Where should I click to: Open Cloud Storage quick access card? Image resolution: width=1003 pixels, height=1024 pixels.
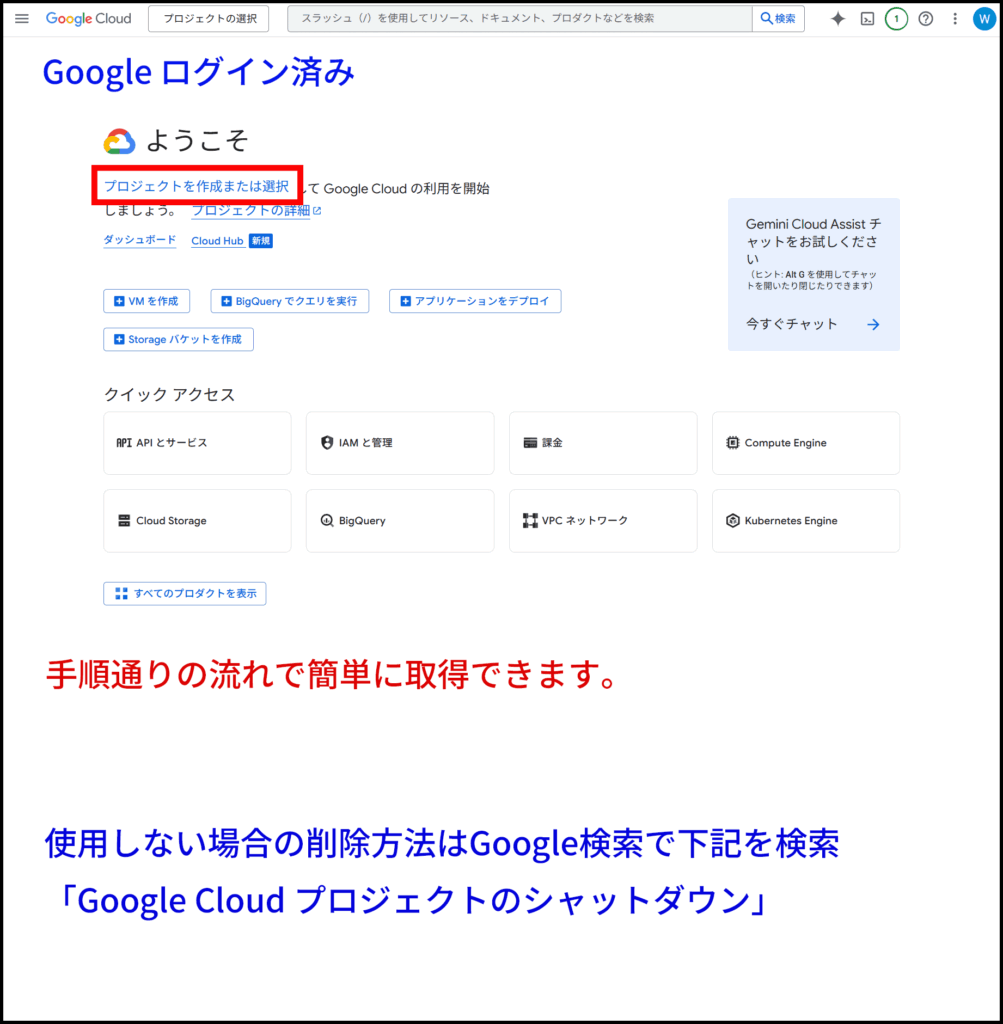197,520
